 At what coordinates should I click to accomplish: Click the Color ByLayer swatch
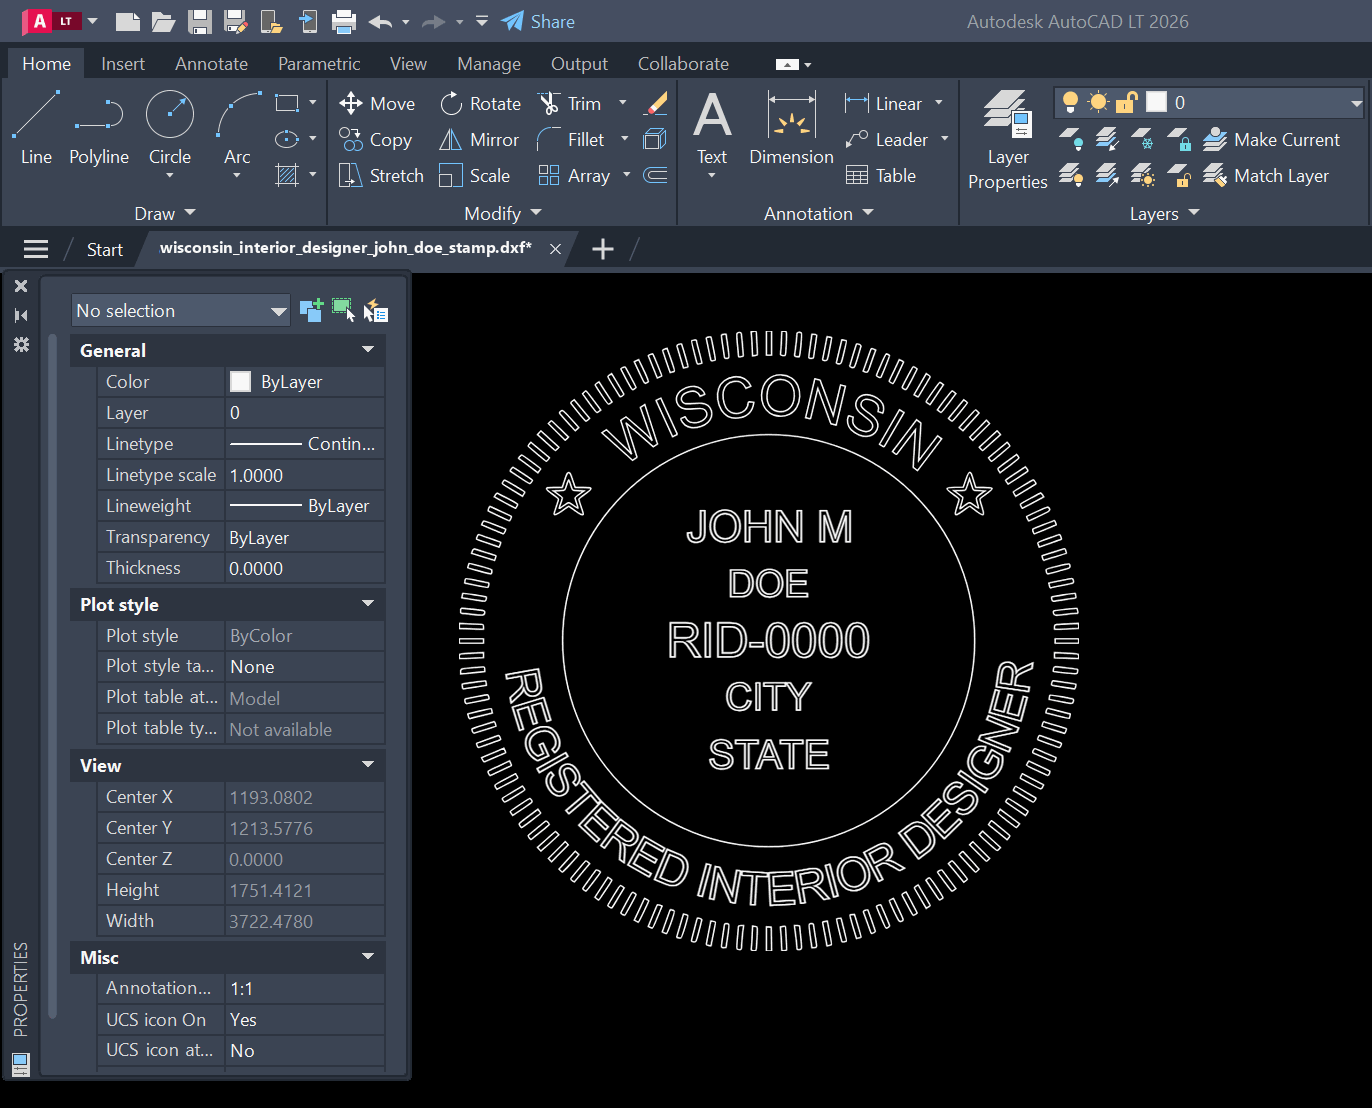coord(240,381)
